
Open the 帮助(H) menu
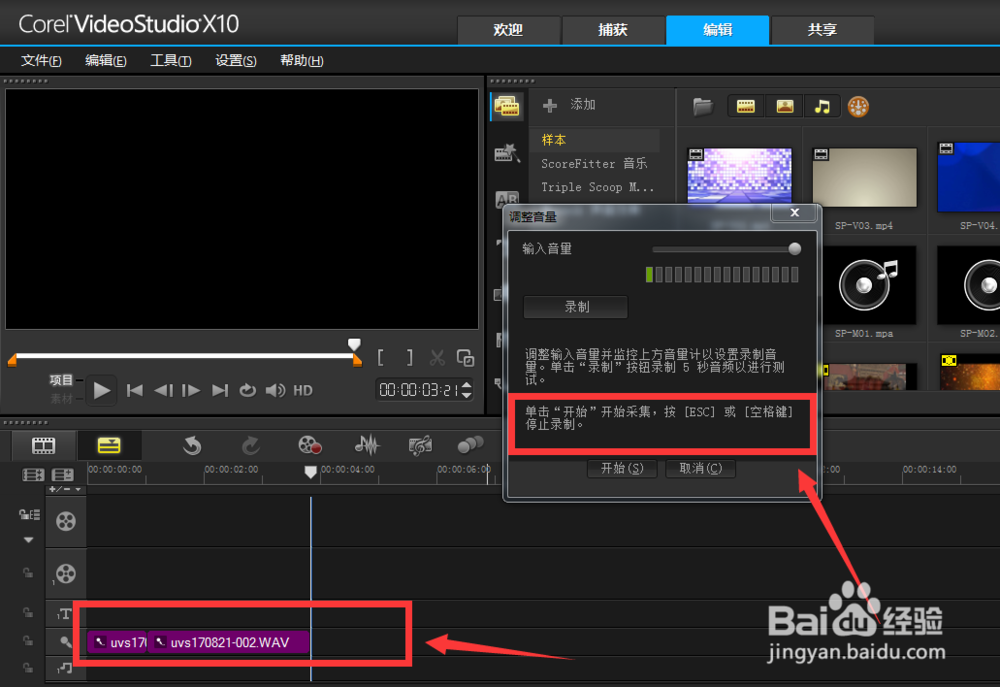pos(302,61)
